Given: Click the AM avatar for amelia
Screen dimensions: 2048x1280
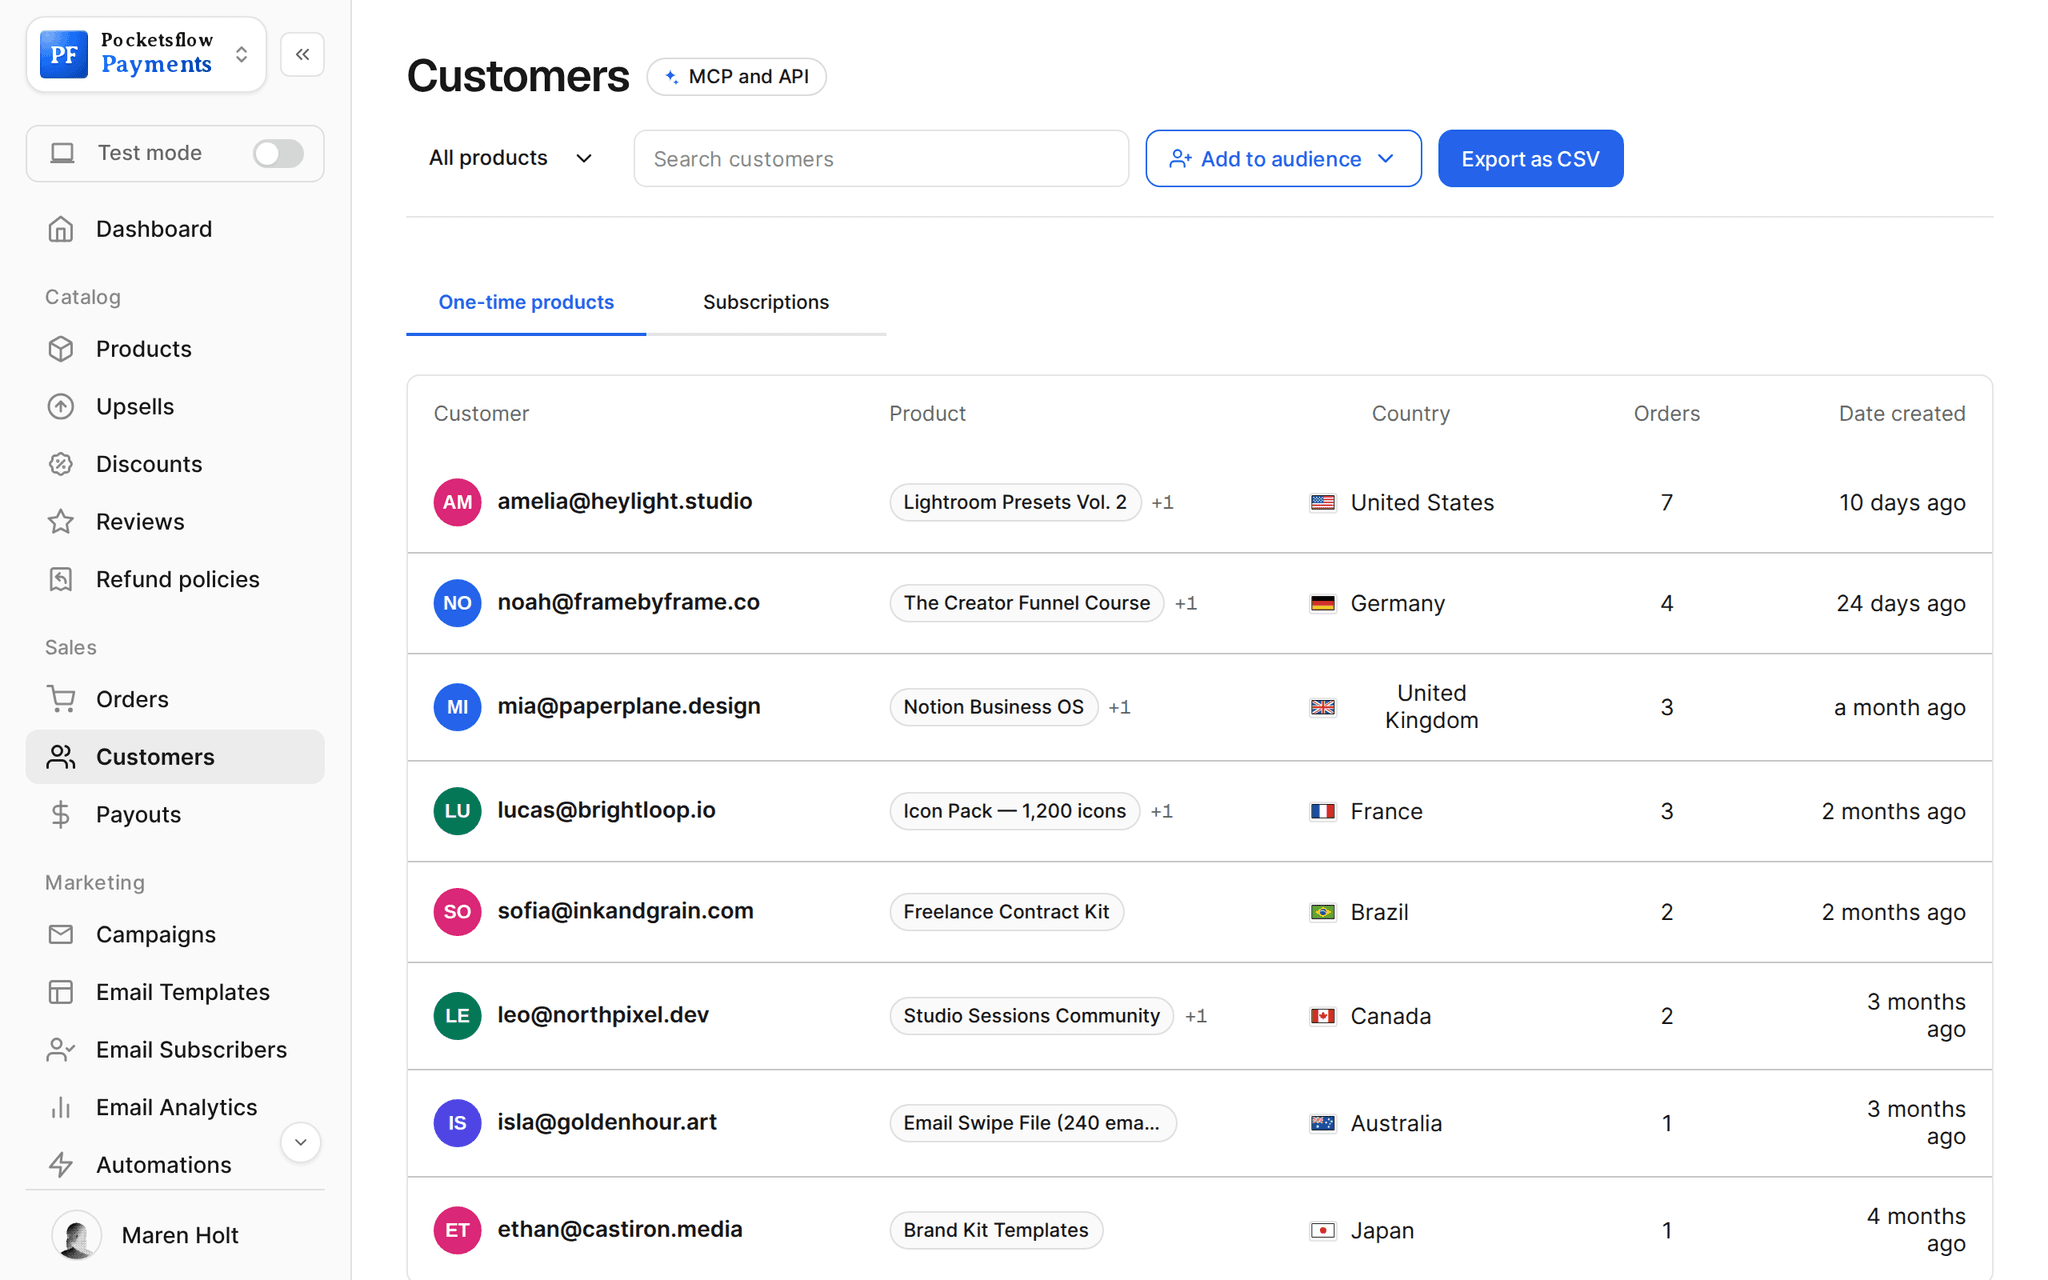Looking at the screenshot, I should point(457,502).
